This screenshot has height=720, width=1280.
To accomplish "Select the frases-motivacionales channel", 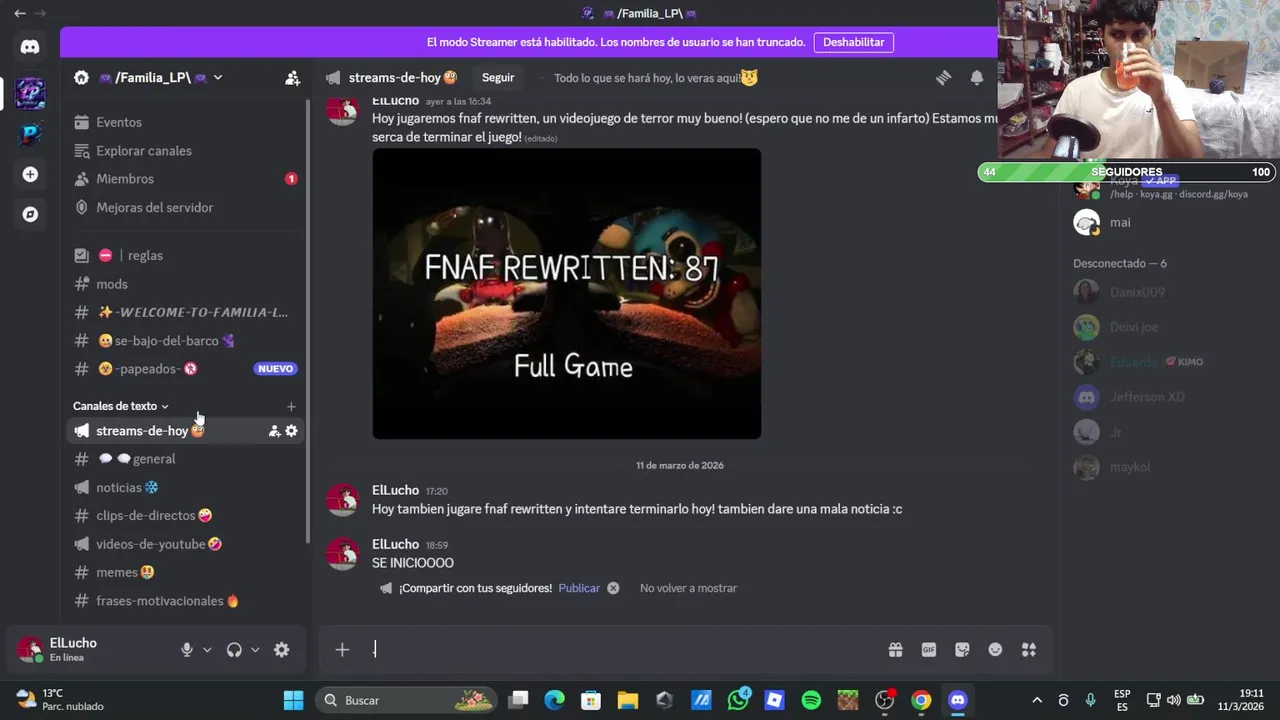I will (186, 601).
